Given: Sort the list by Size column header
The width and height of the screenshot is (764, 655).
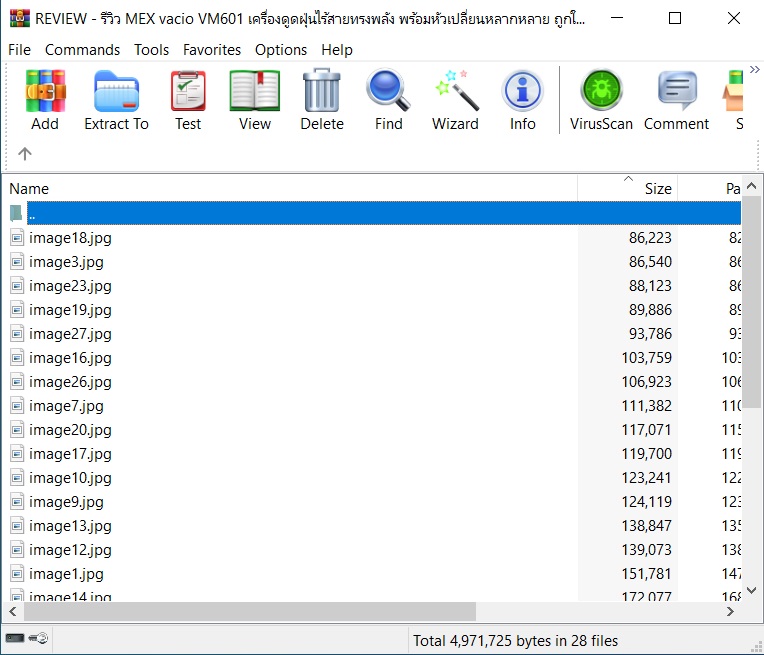Looking at the screenshot, I should [x=627, y=188].
